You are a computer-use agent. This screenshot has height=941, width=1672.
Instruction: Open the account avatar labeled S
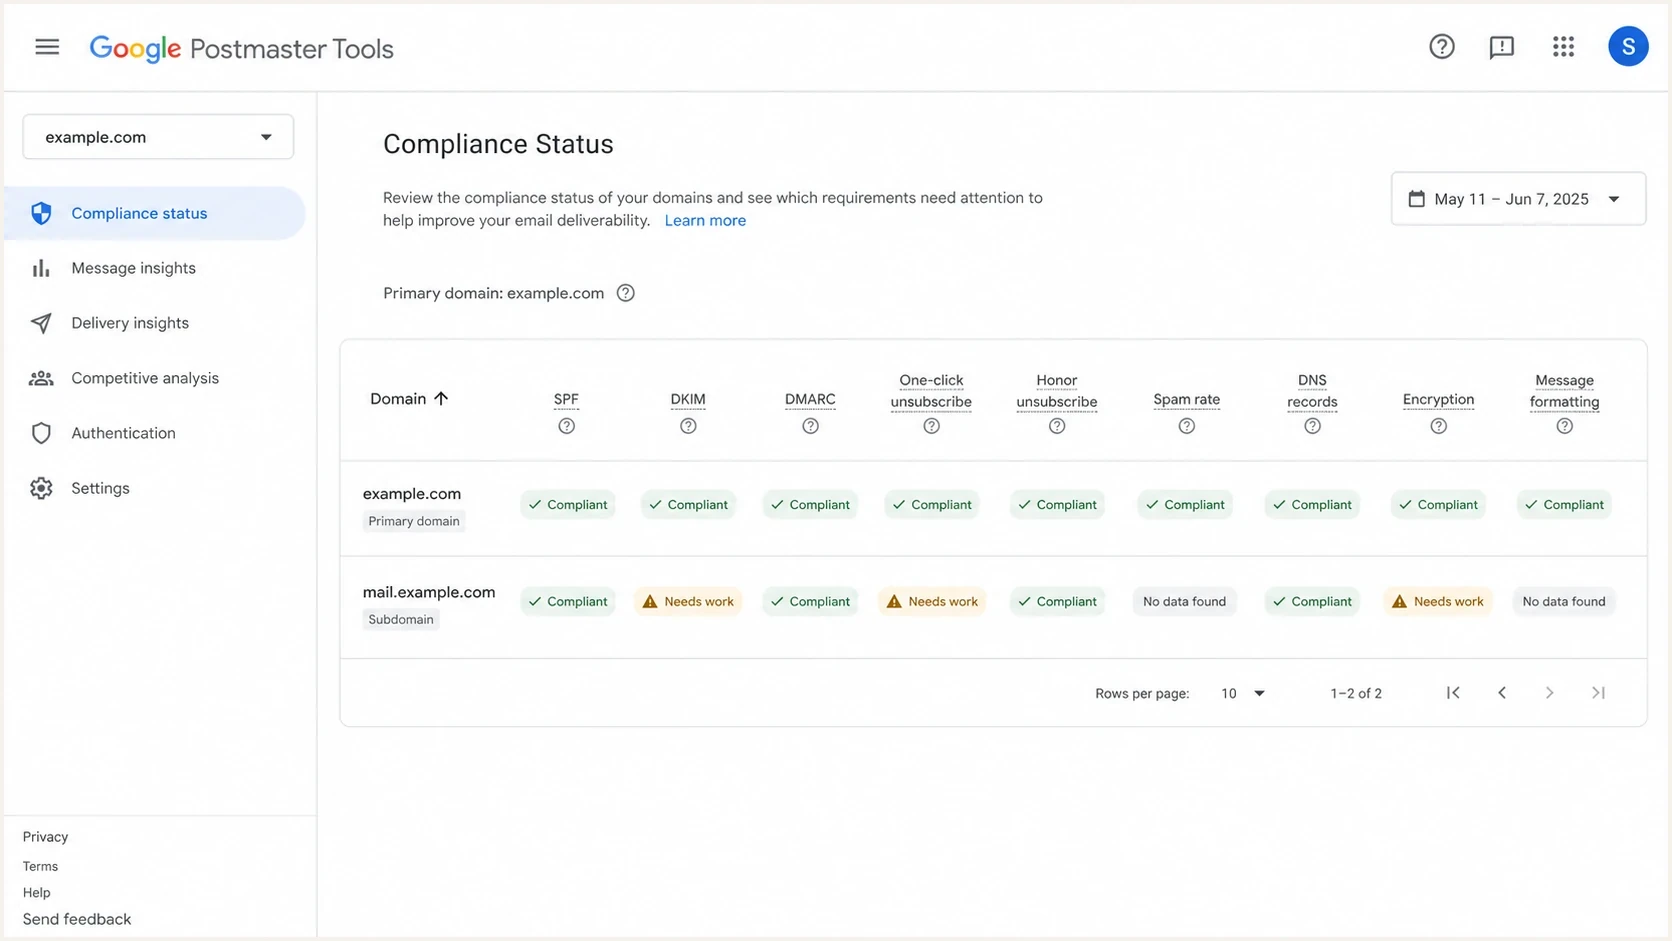[x=1627, y=47]
